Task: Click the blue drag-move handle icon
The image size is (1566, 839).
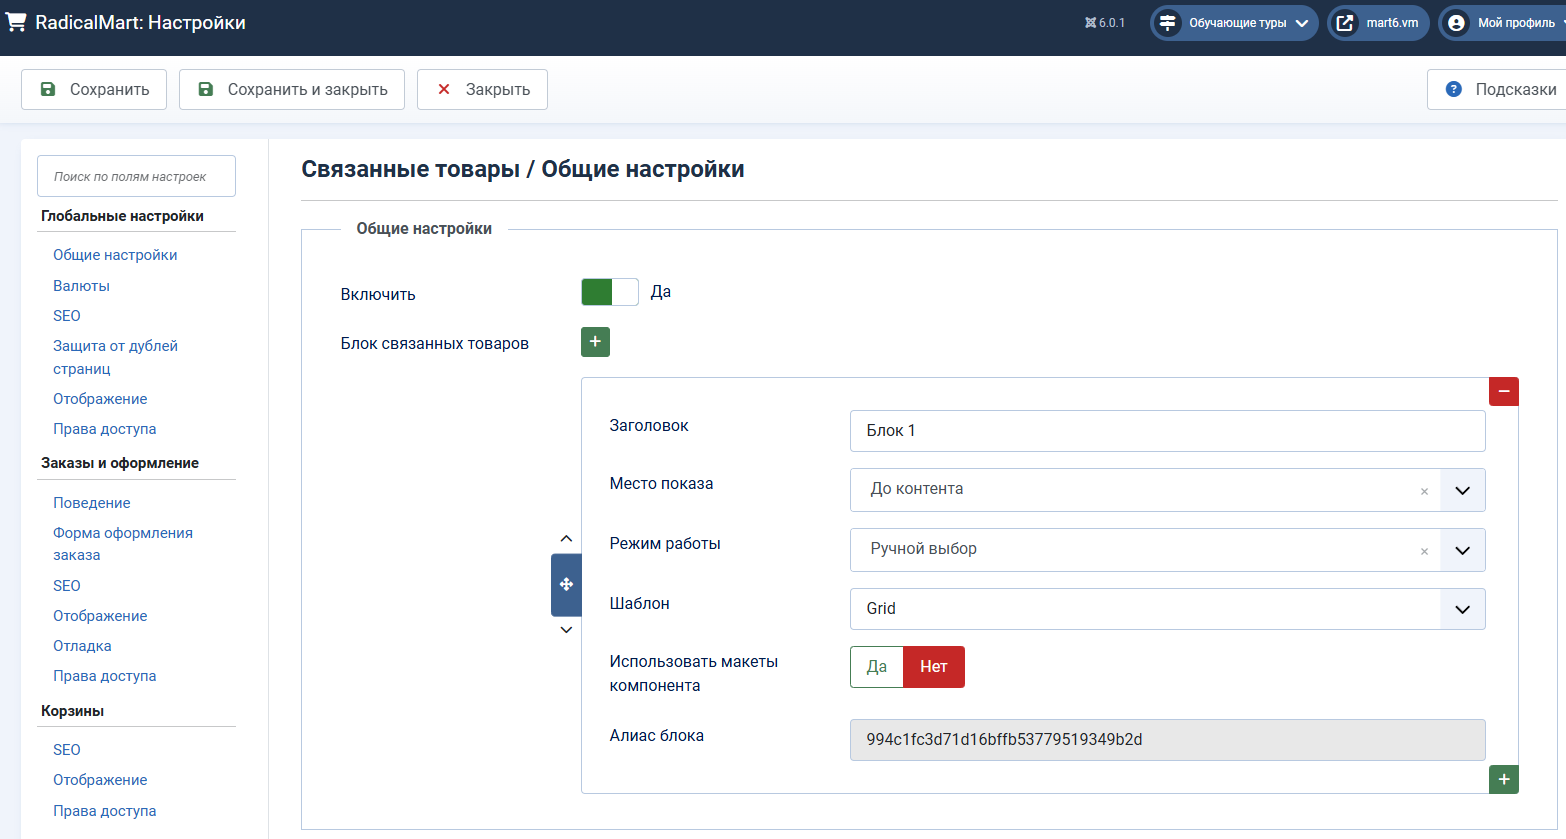Action: (566, 584)
